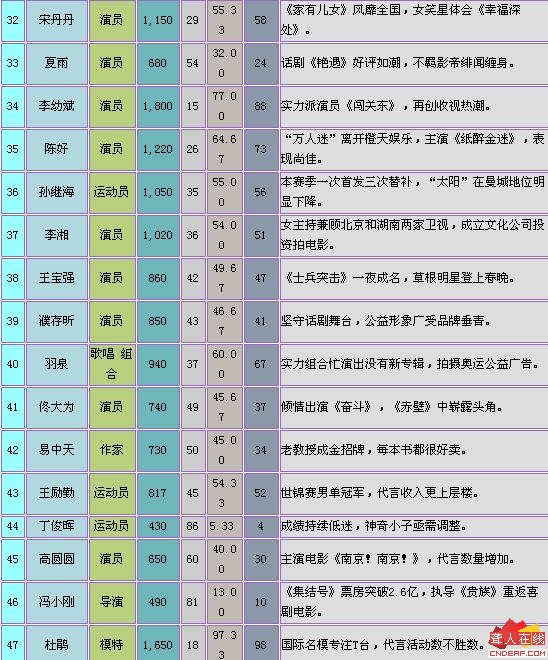Click the name 李幼斌
Screen dimensions: 548x660
(56, 106)
